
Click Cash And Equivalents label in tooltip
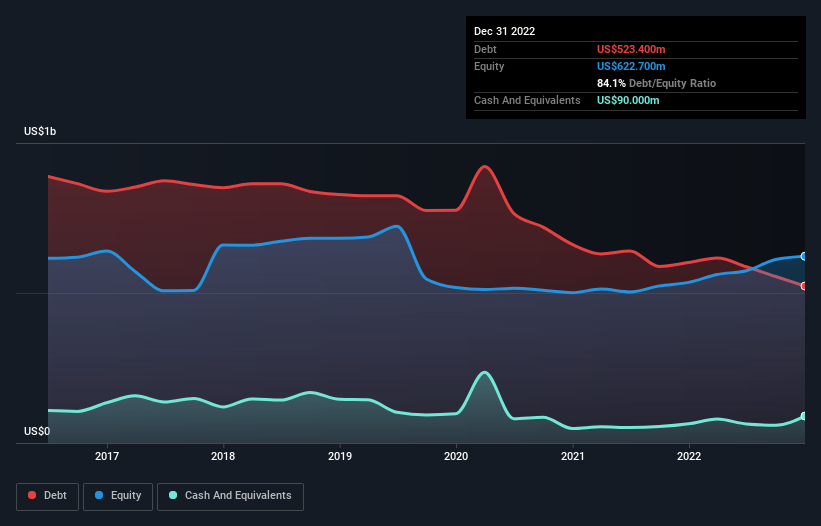click(x=527, y=100)
